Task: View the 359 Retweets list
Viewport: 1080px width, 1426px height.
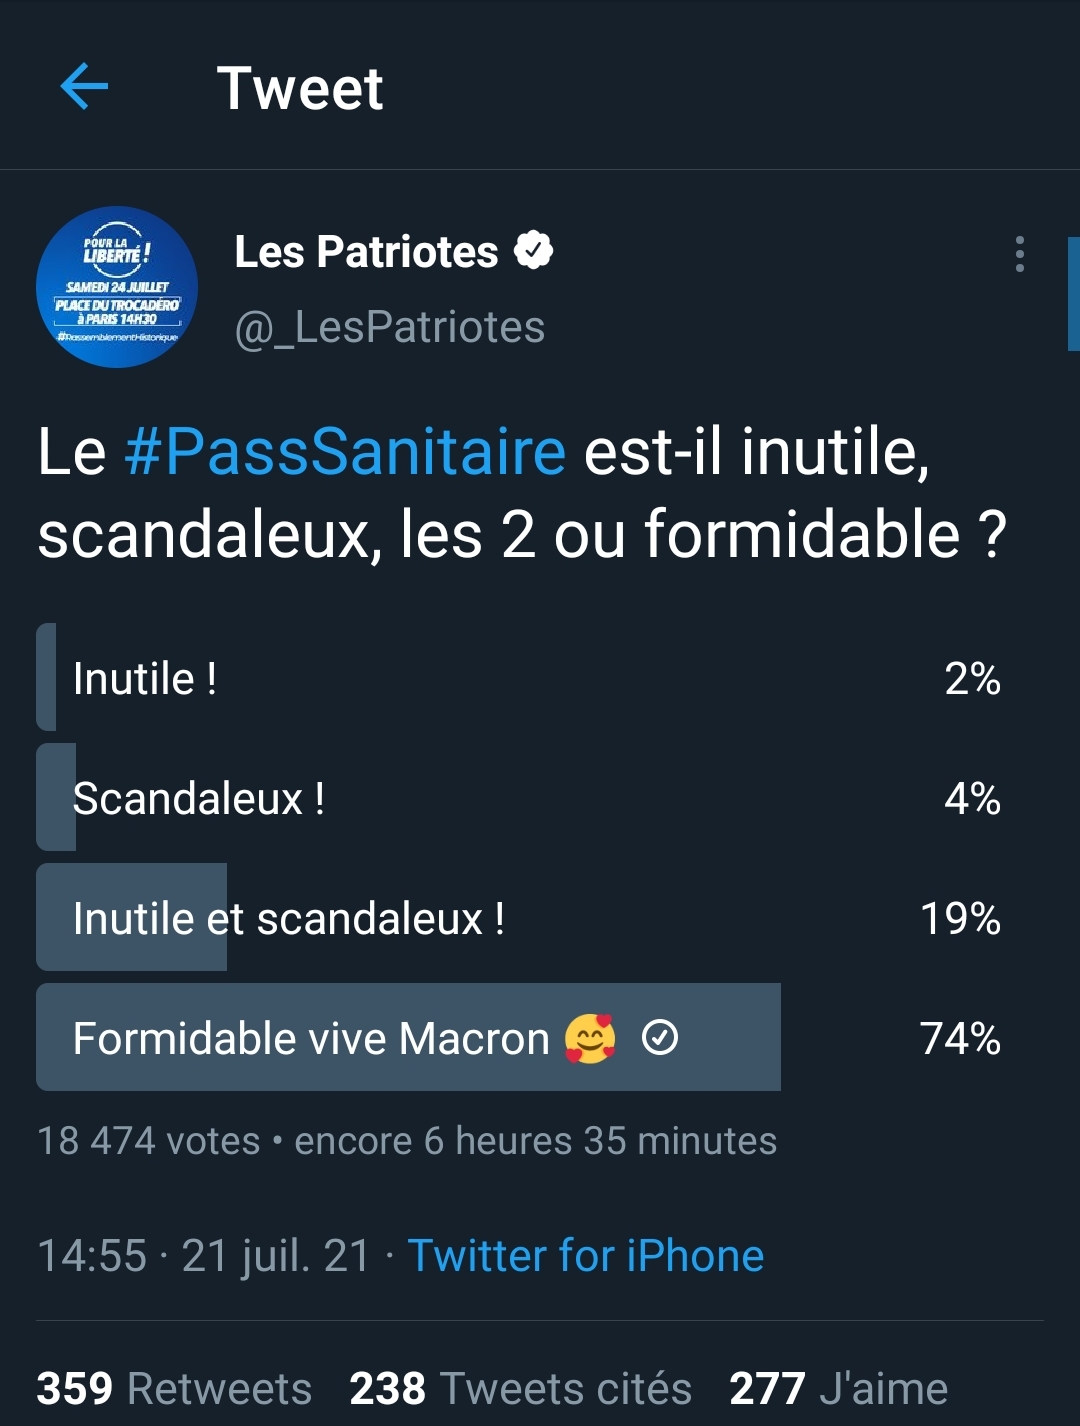Action: click(174, 1389)
